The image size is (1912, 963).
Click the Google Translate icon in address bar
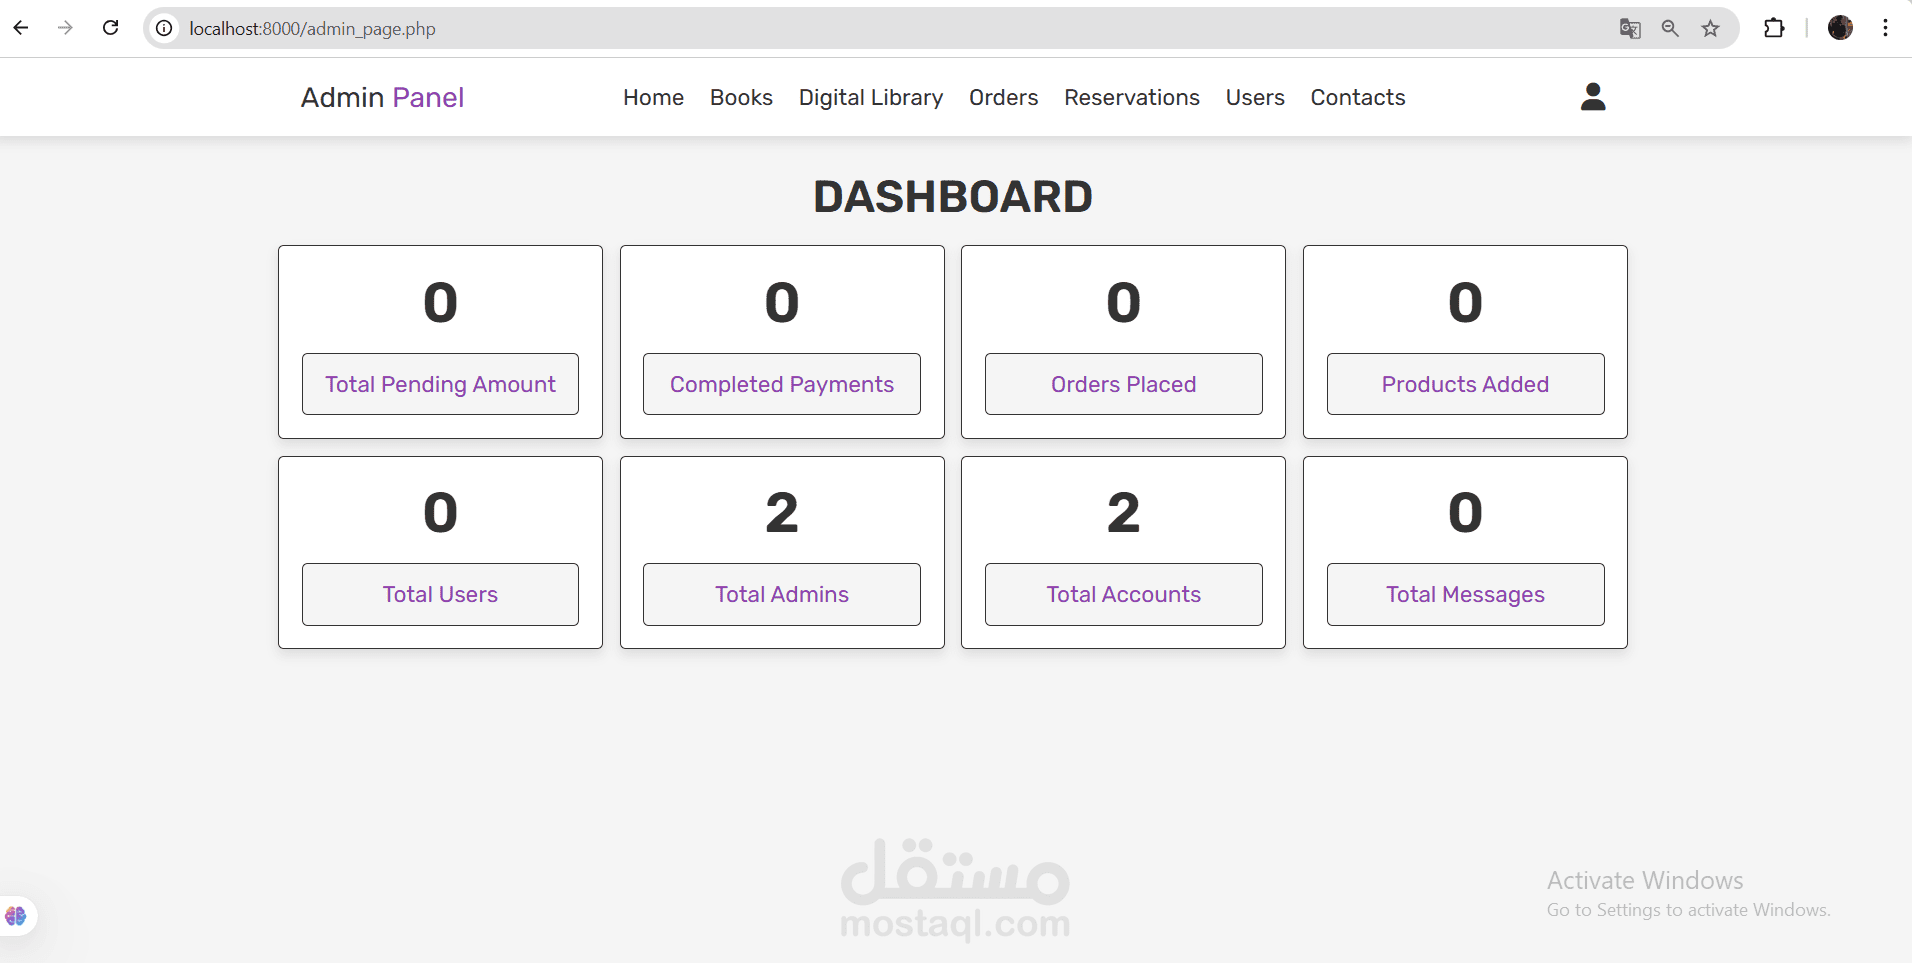1630,28
